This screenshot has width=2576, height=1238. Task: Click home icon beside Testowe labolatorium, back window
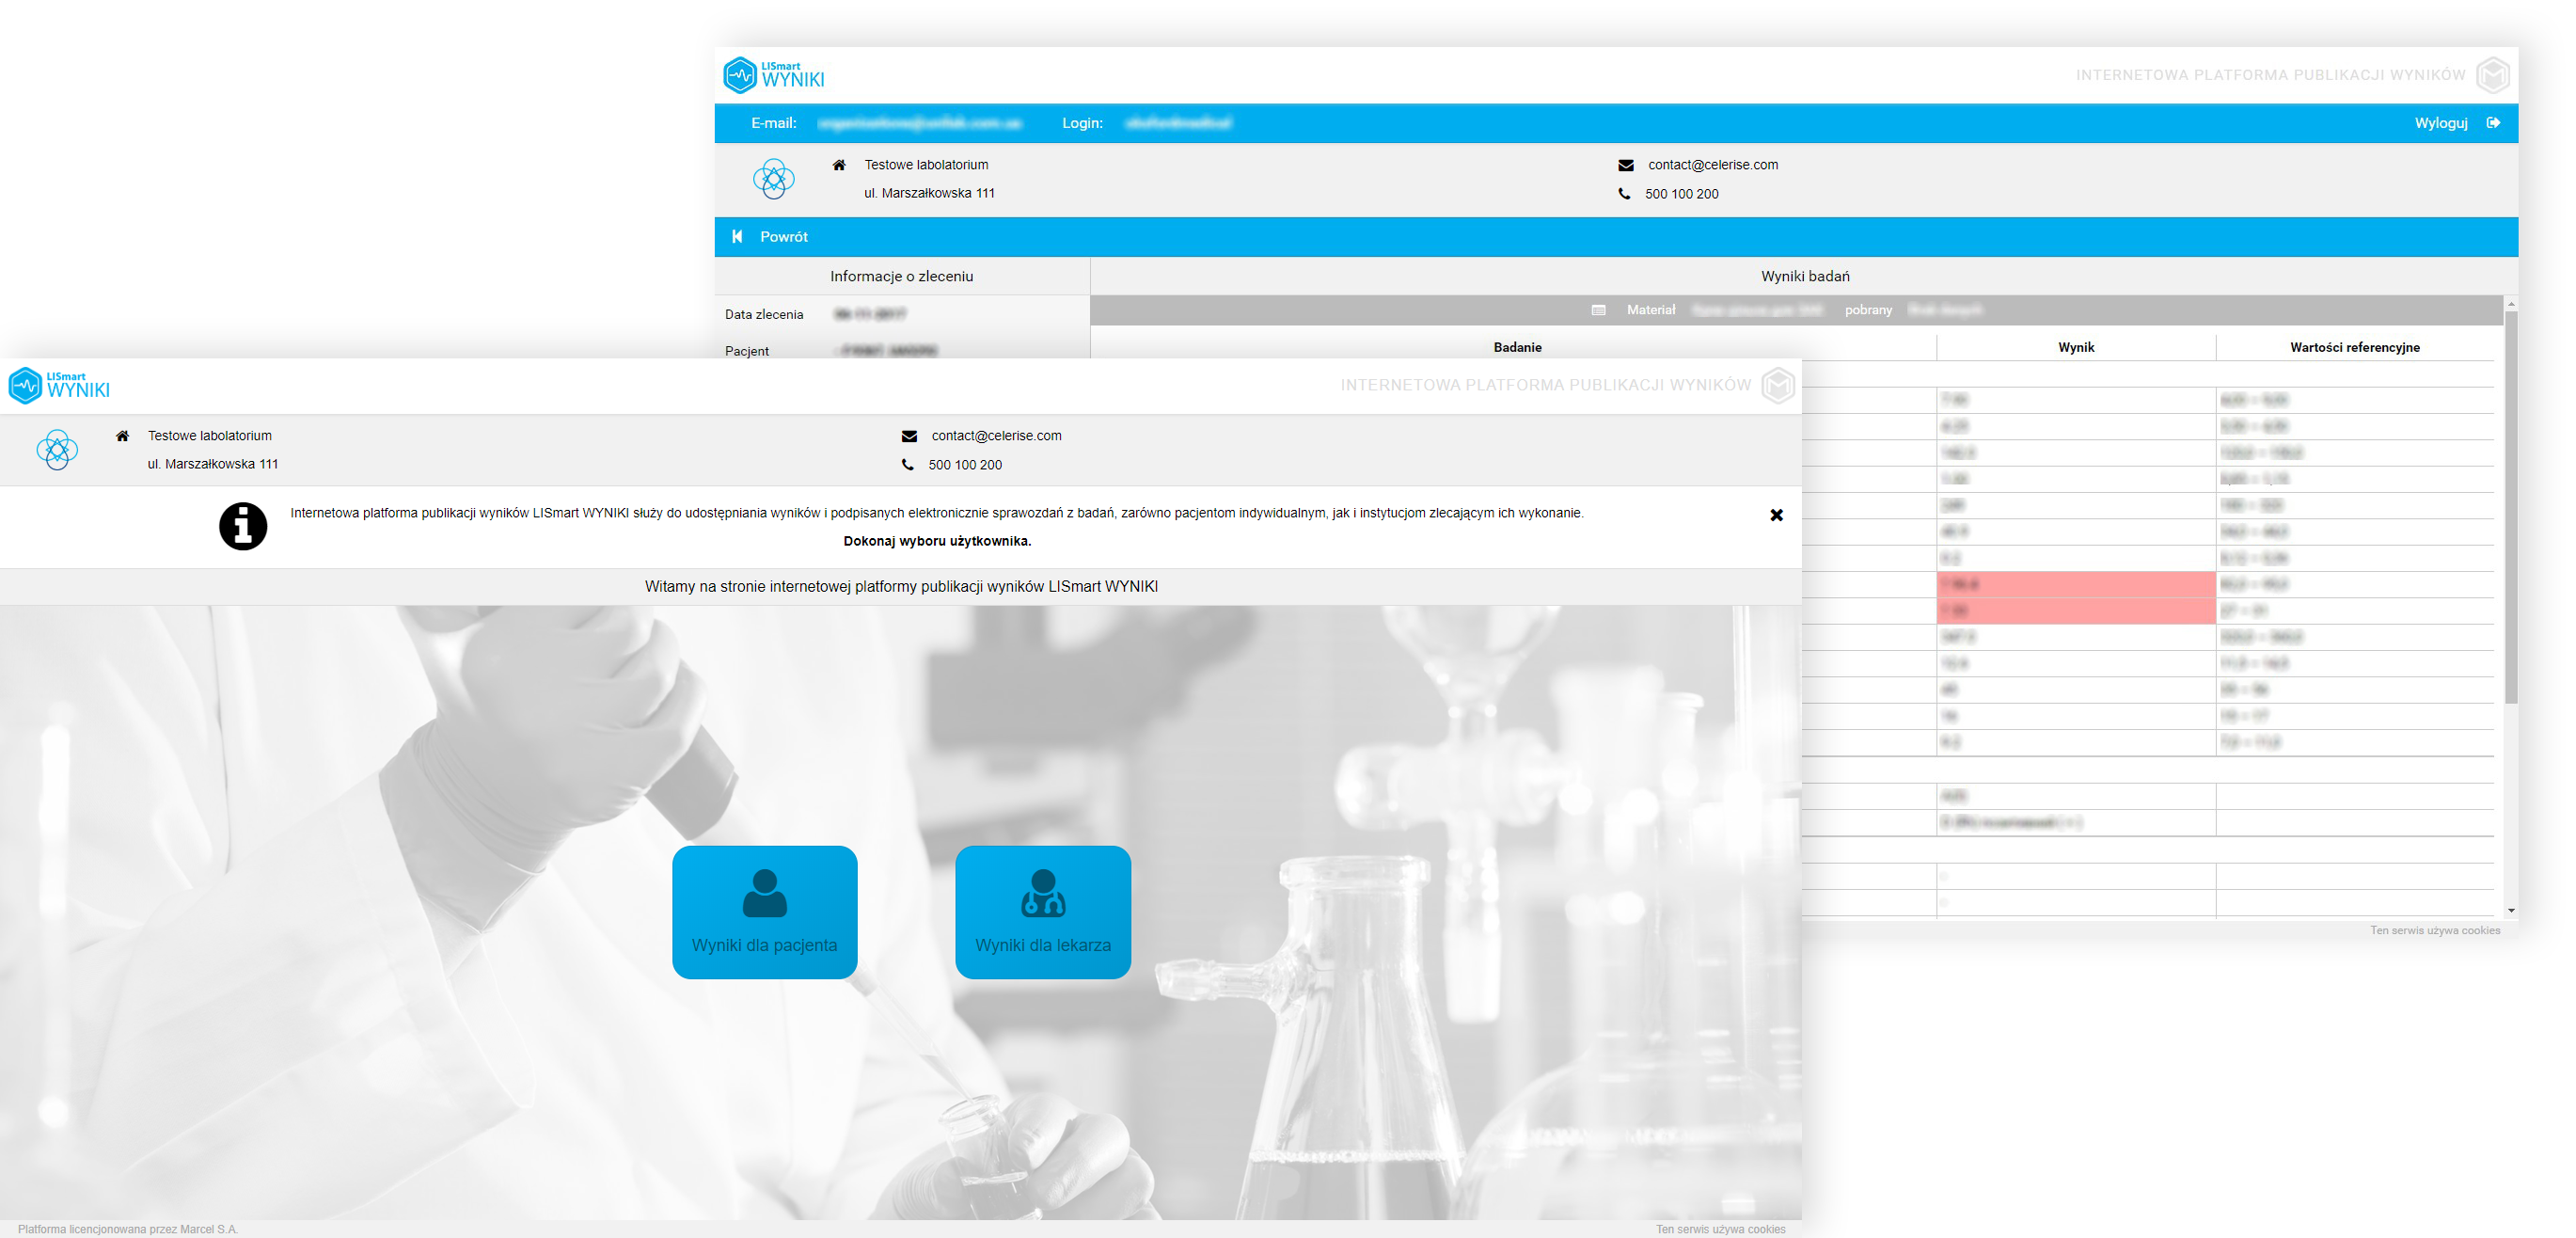click(839, 165)
